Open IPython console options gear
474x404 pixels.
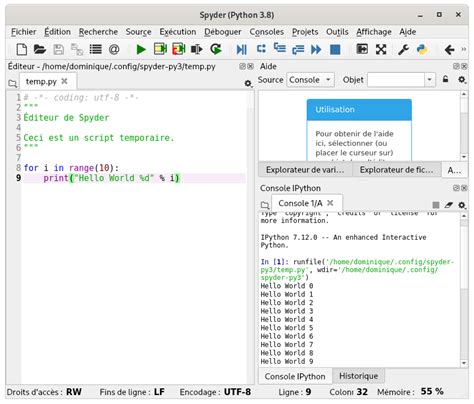(x=462, y=205)
